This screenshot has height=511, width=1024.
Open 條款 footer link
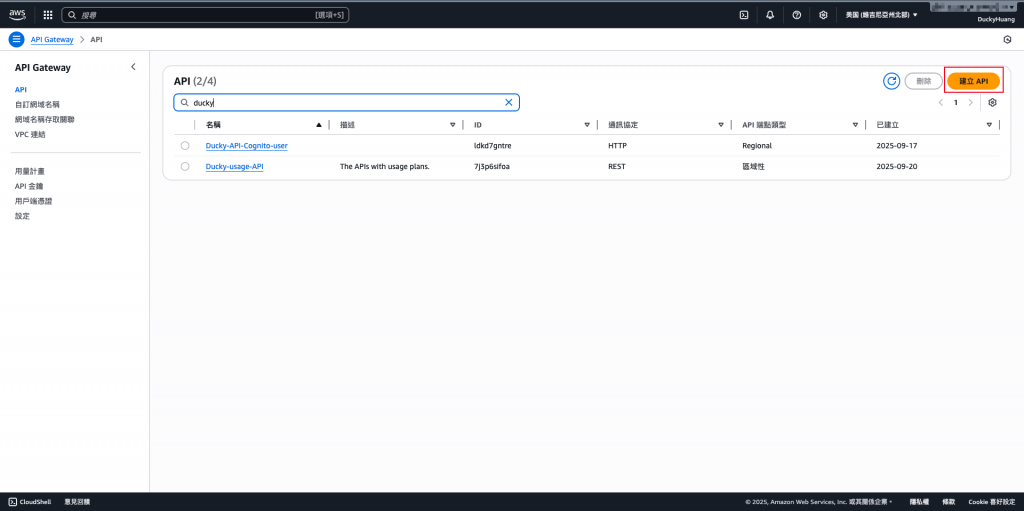(x=948, y=502)
